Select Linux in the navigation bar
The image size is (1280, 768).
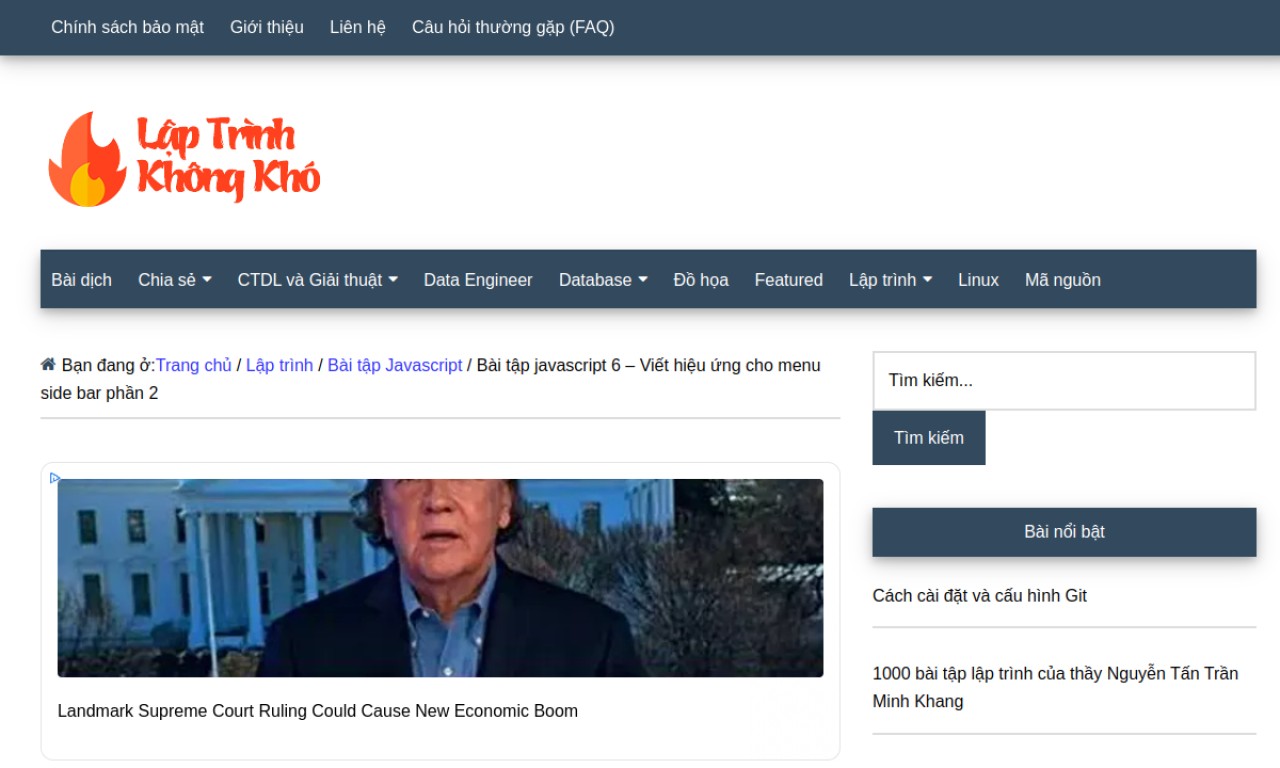point(978,280)
